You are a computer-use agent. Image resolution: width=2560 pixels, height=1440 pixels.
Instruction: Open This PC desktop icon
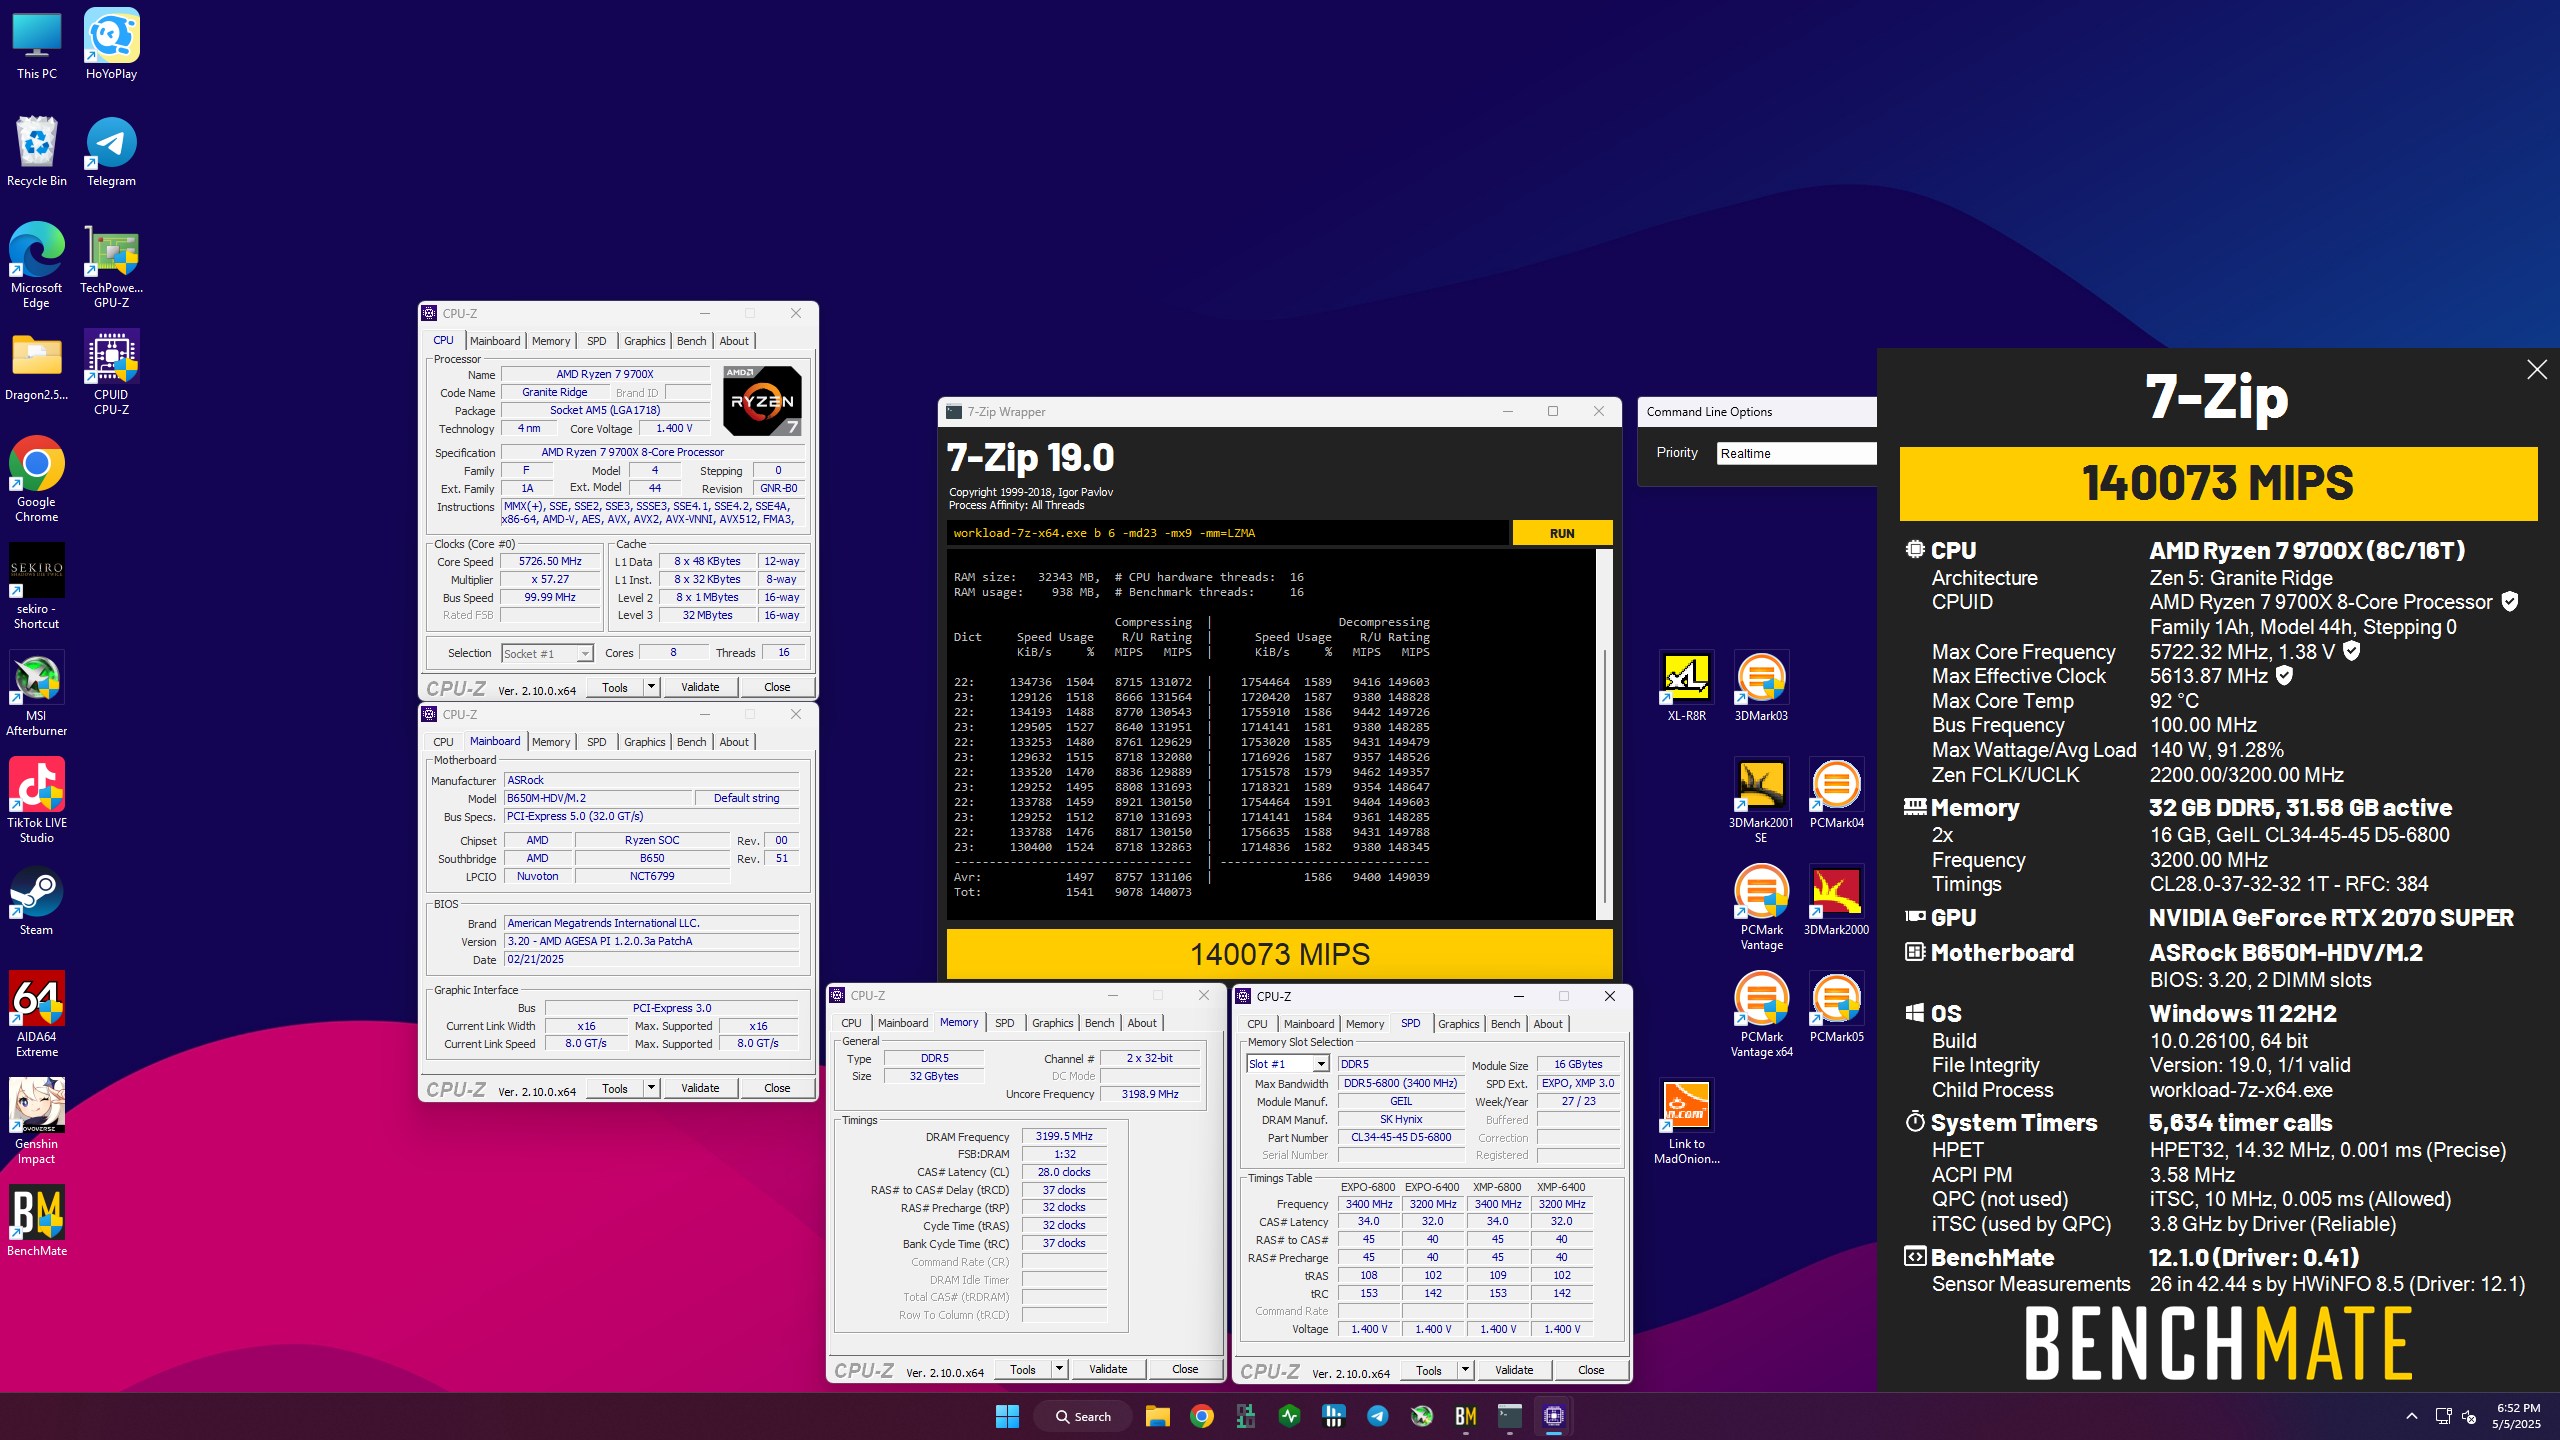click(36, 45)
